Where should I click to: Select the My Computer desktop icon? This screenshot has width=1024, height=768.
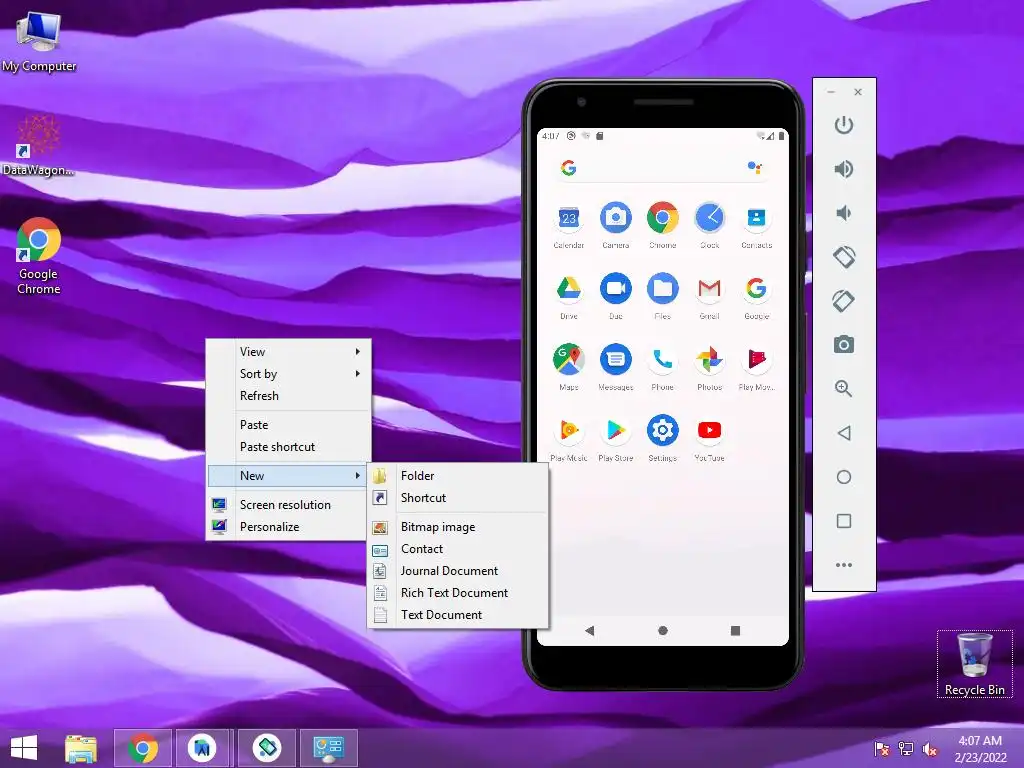click(39, 40)
